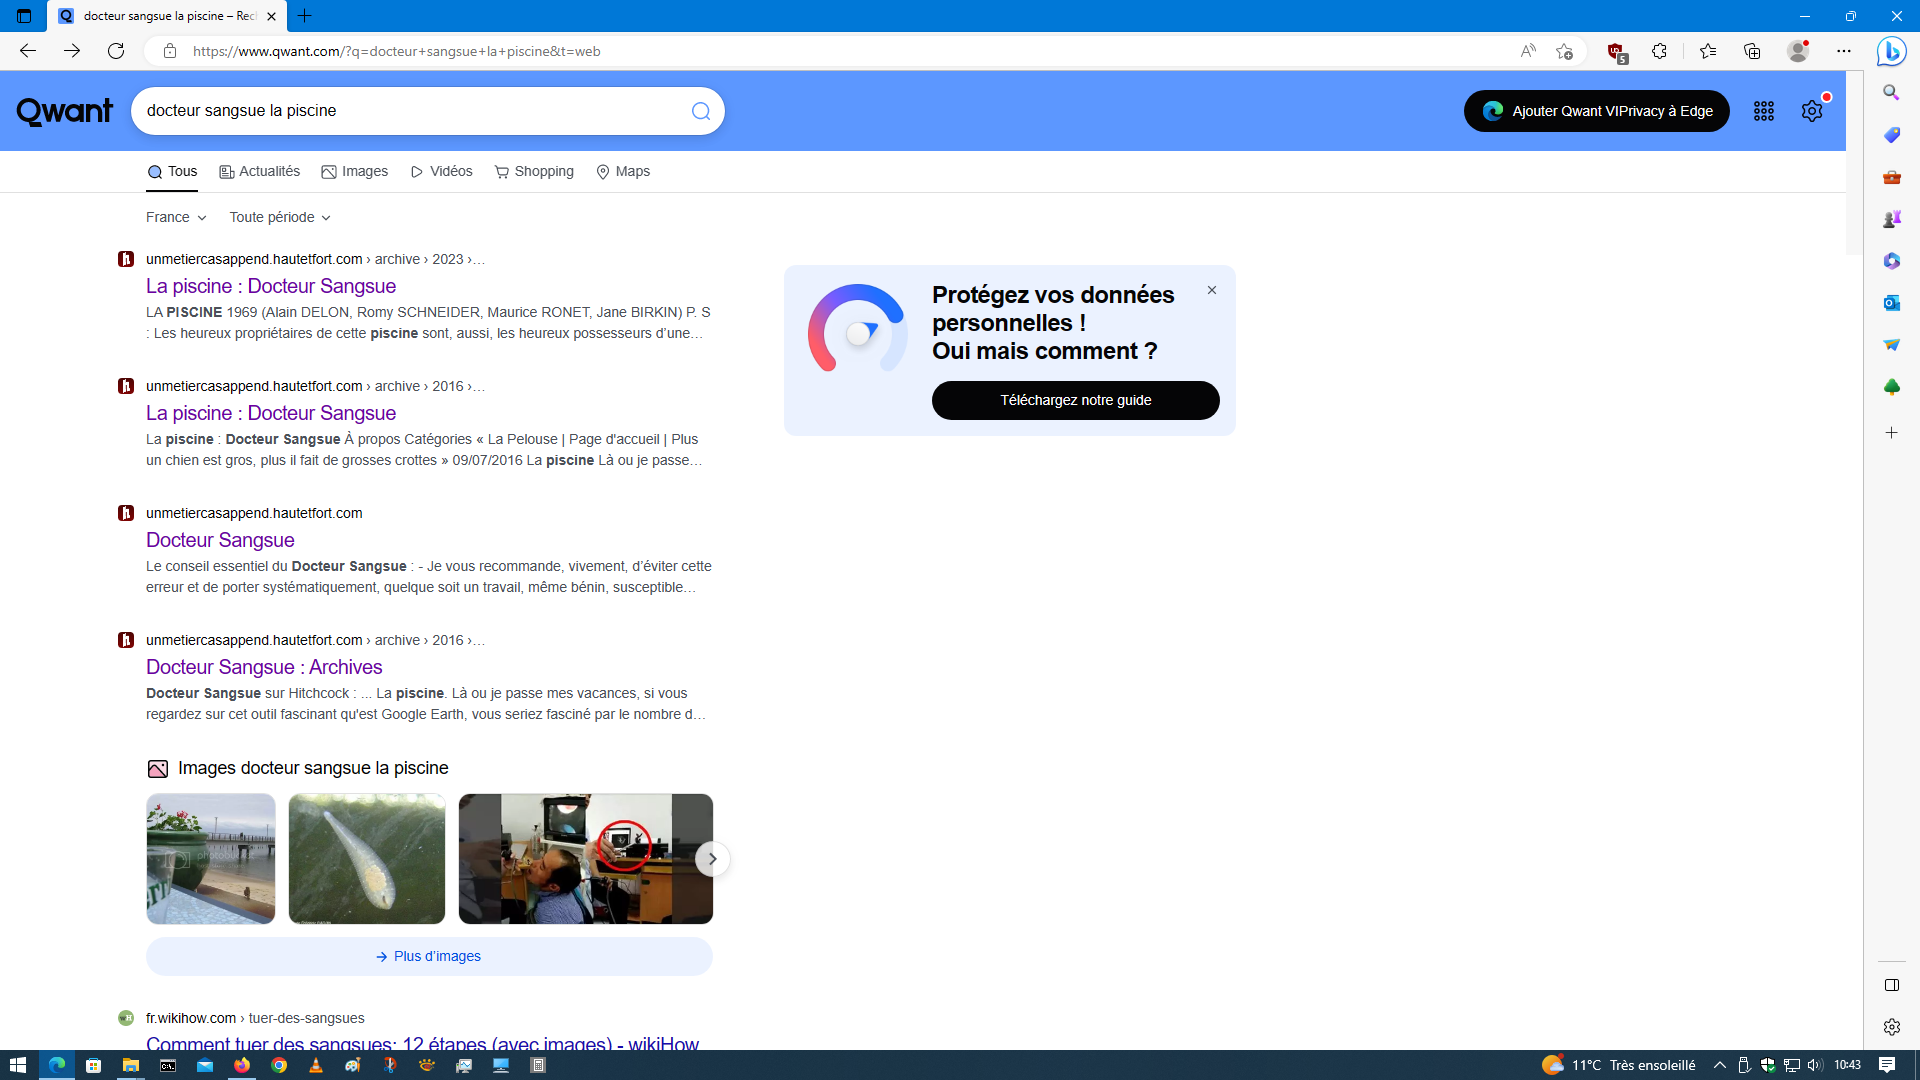
Task: Open the Qwant apps grid icon
Action: click(1763, 111)
